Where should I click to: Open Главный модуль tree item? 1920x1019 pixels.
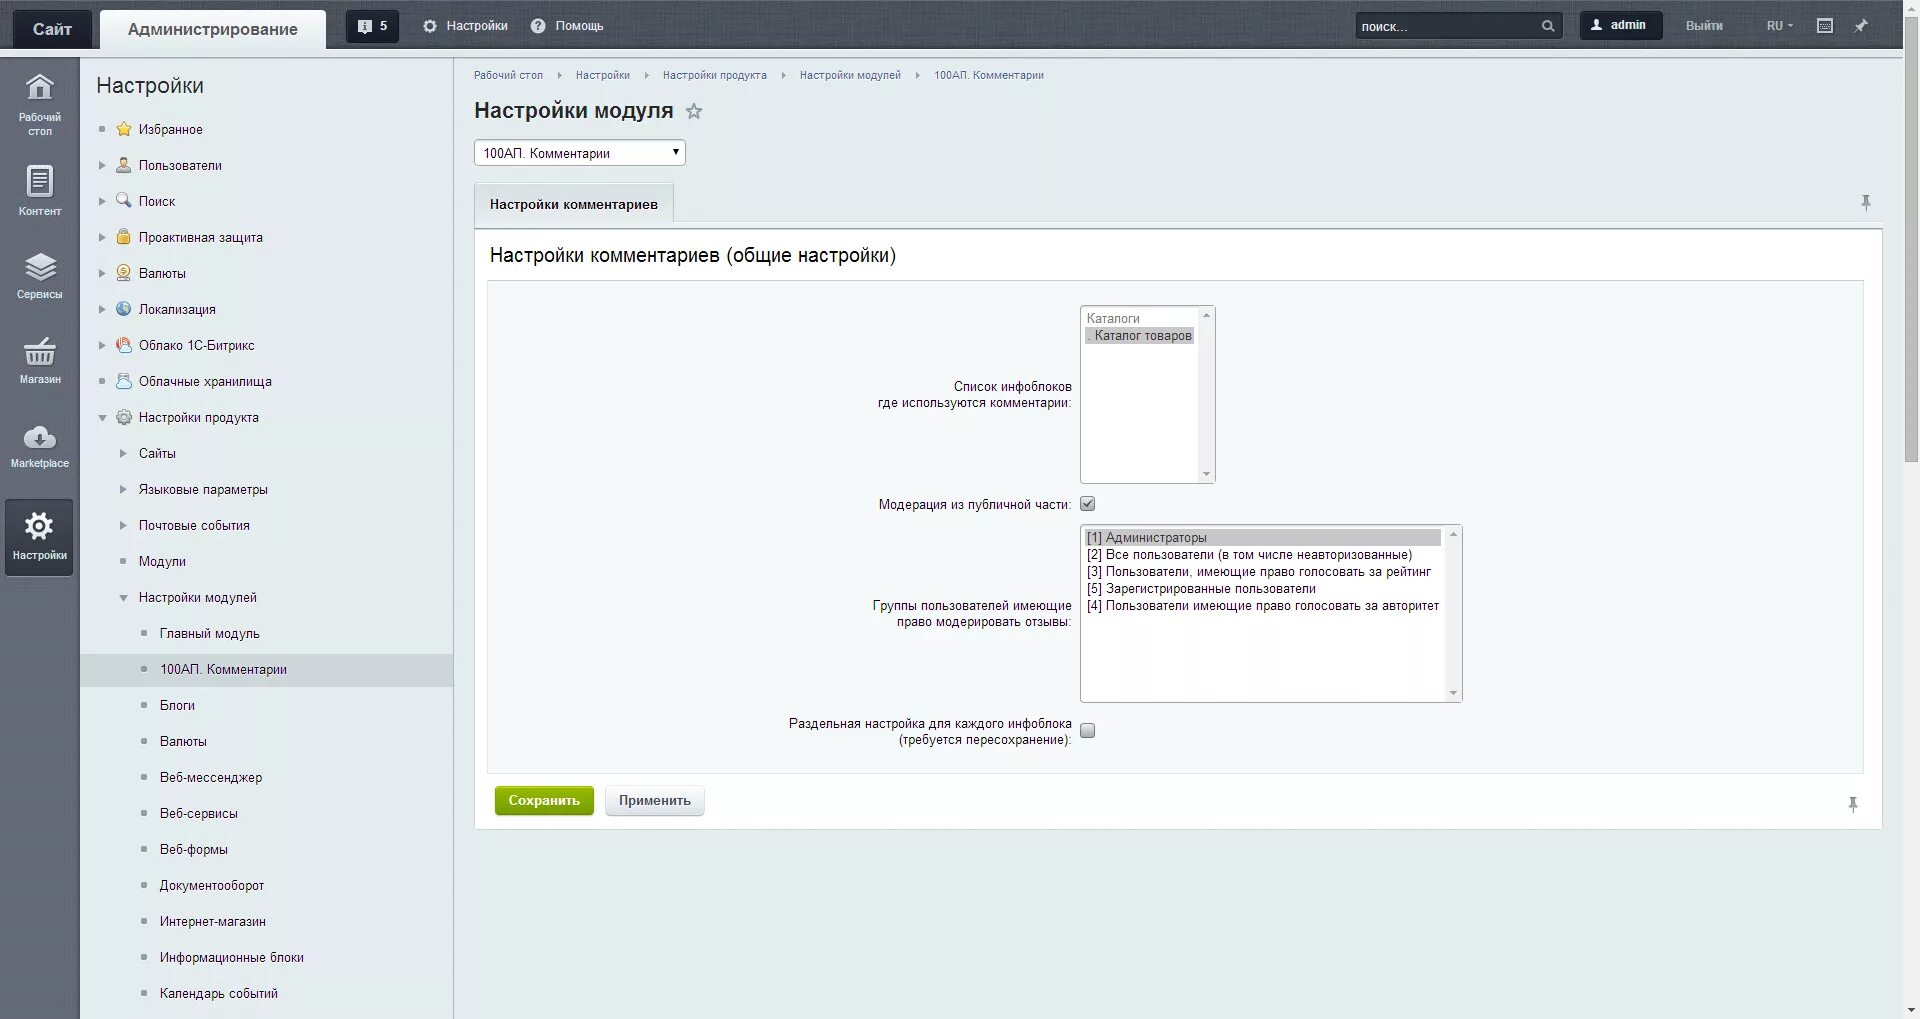210,633
